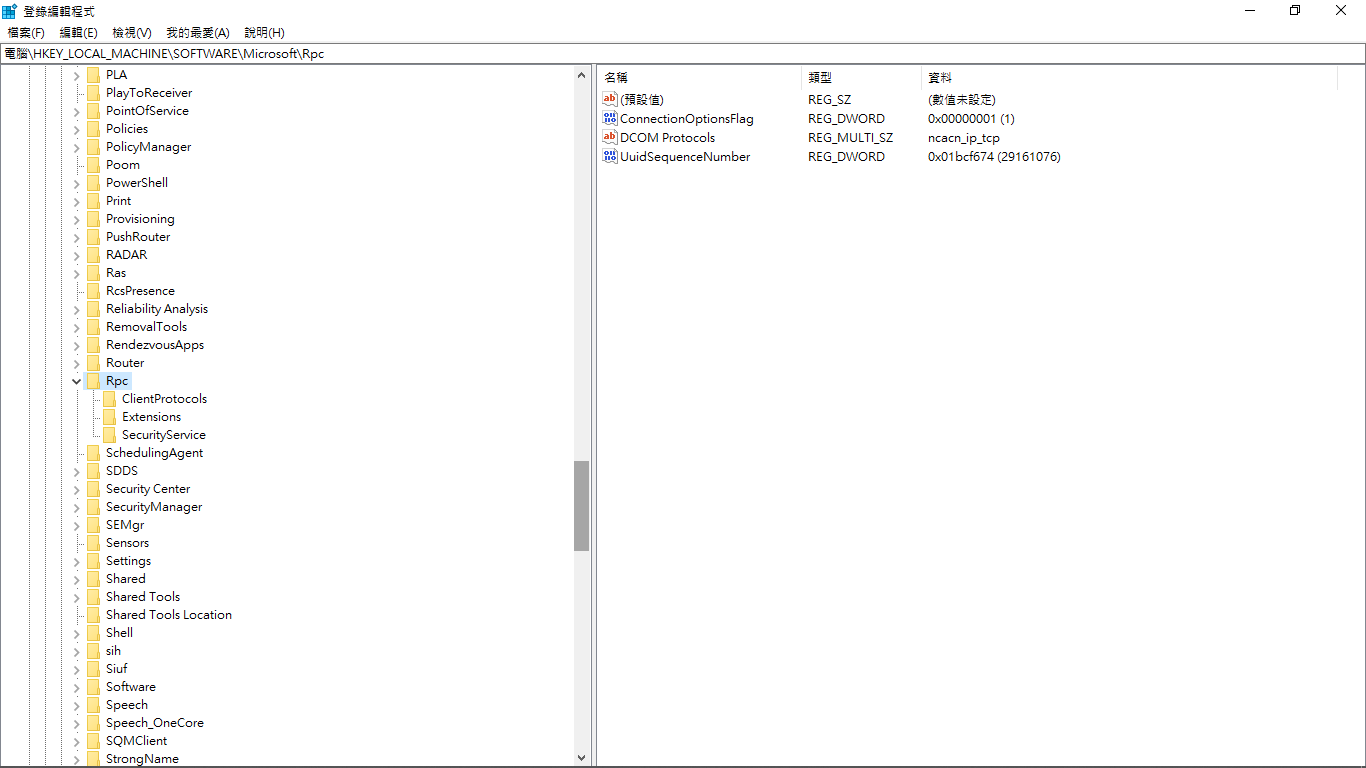This screenshot has height=768, width=1366.
Task: Click the PLA folder icon
Action: coord(93,75)
